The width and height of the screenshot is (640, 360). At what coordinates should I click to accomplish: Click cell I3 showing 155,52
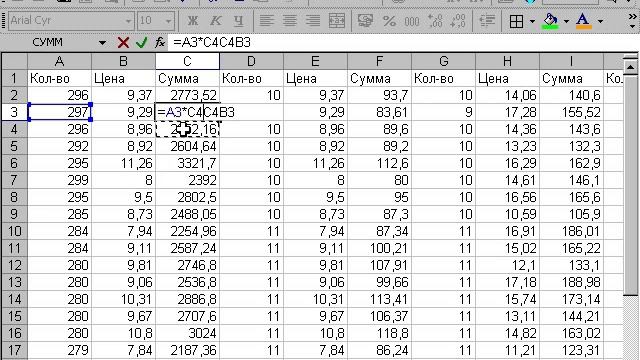[x=571, y=112]
